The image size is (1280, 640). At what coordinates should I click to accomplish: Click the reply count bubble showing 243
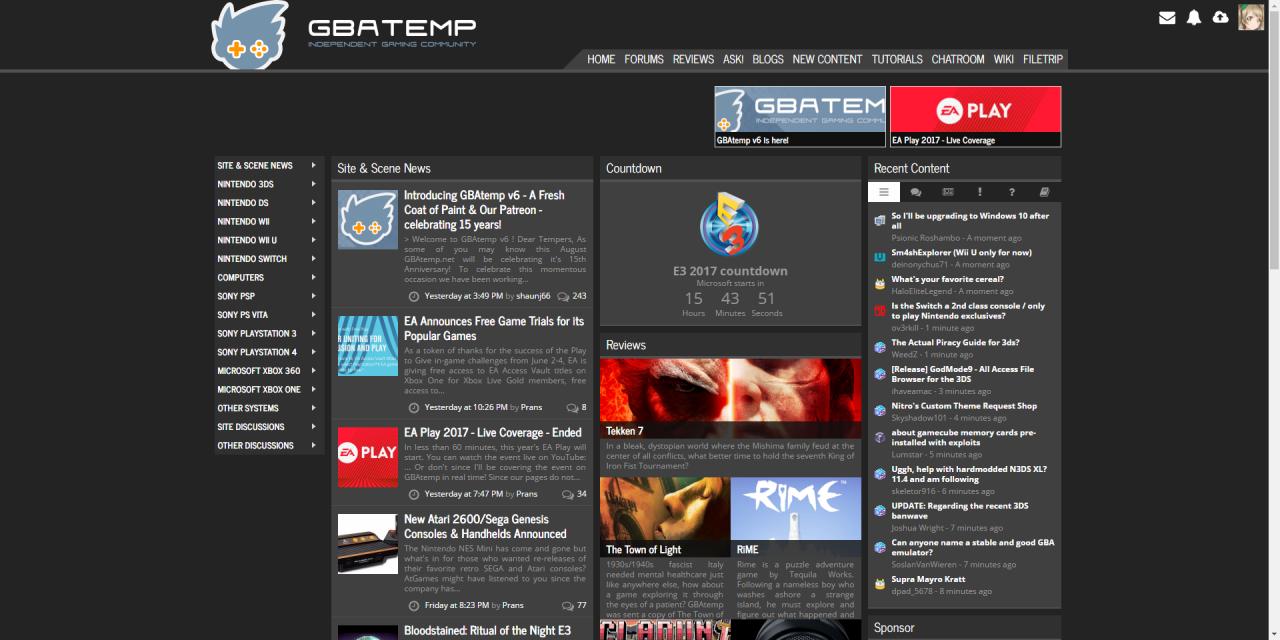point(573,296)
